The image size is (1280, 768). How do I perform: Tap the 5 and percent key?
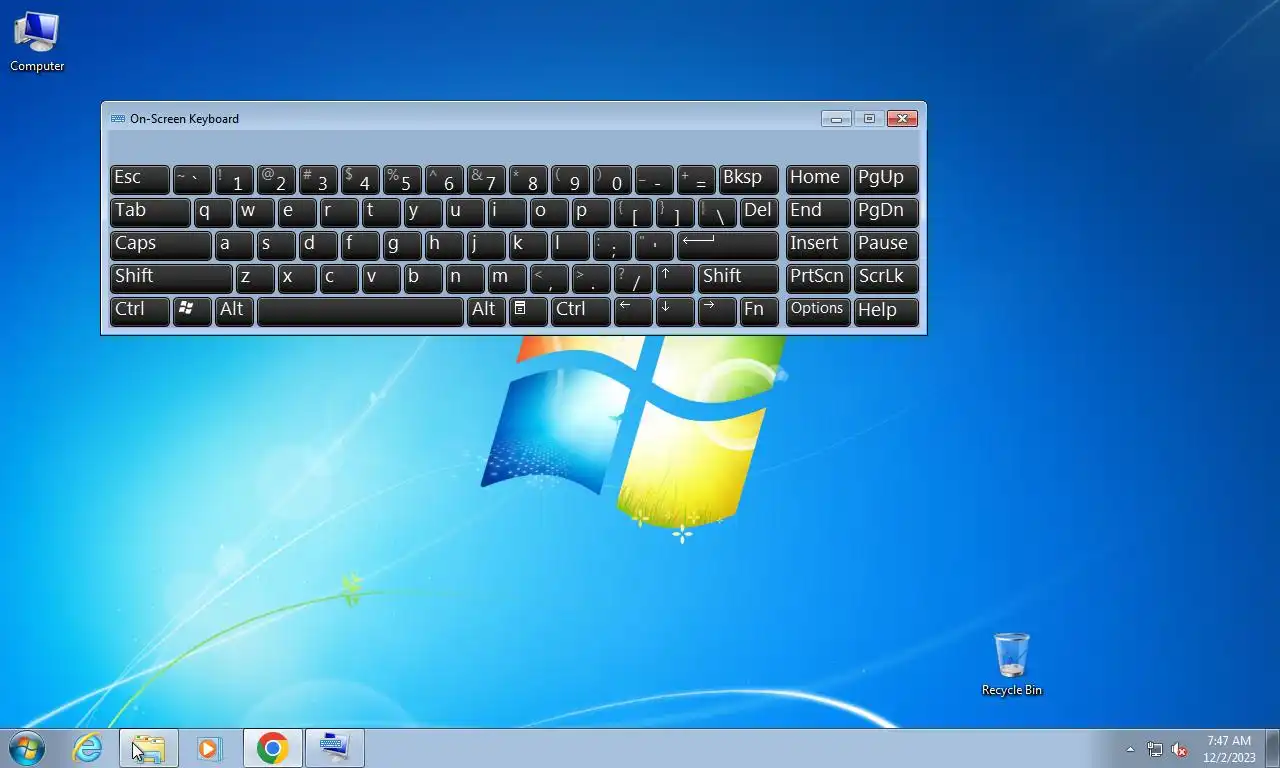click(402, 179)
